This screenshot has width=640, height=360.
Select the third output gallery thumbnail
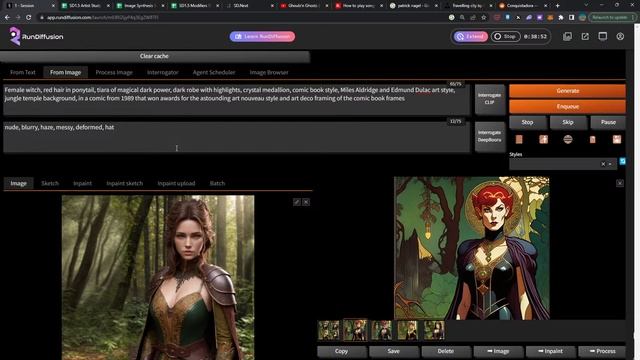pos(382,330)
